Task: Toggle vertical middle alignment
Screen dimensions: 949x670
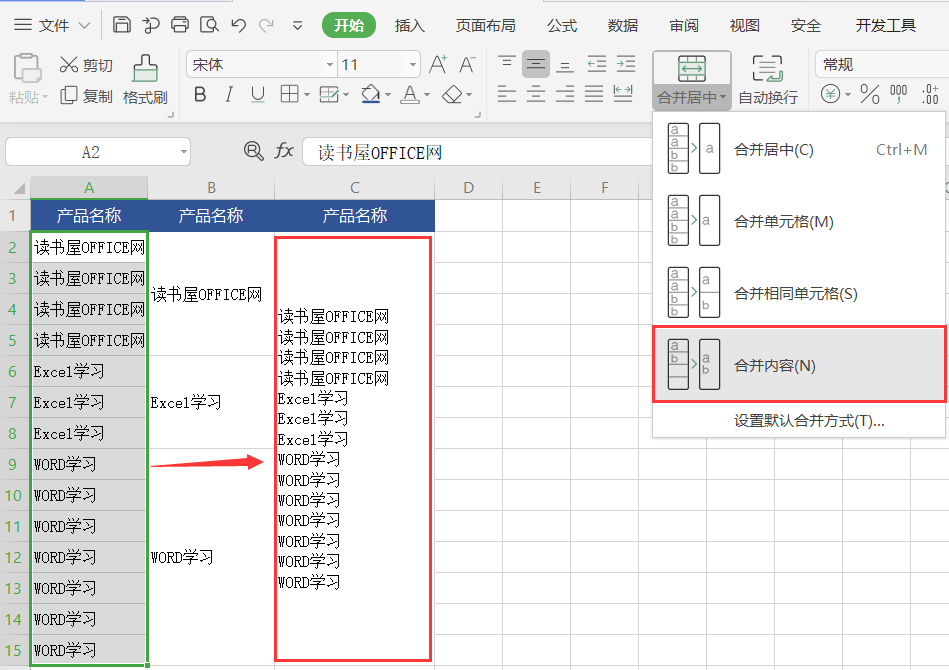Action: (x=536, y=64)
